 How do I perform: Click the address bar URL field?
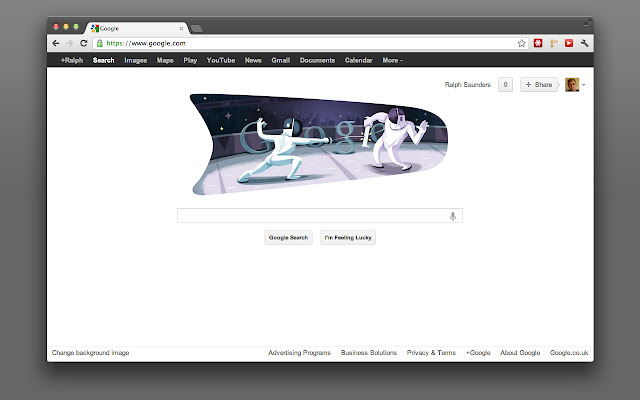(310, 43)
